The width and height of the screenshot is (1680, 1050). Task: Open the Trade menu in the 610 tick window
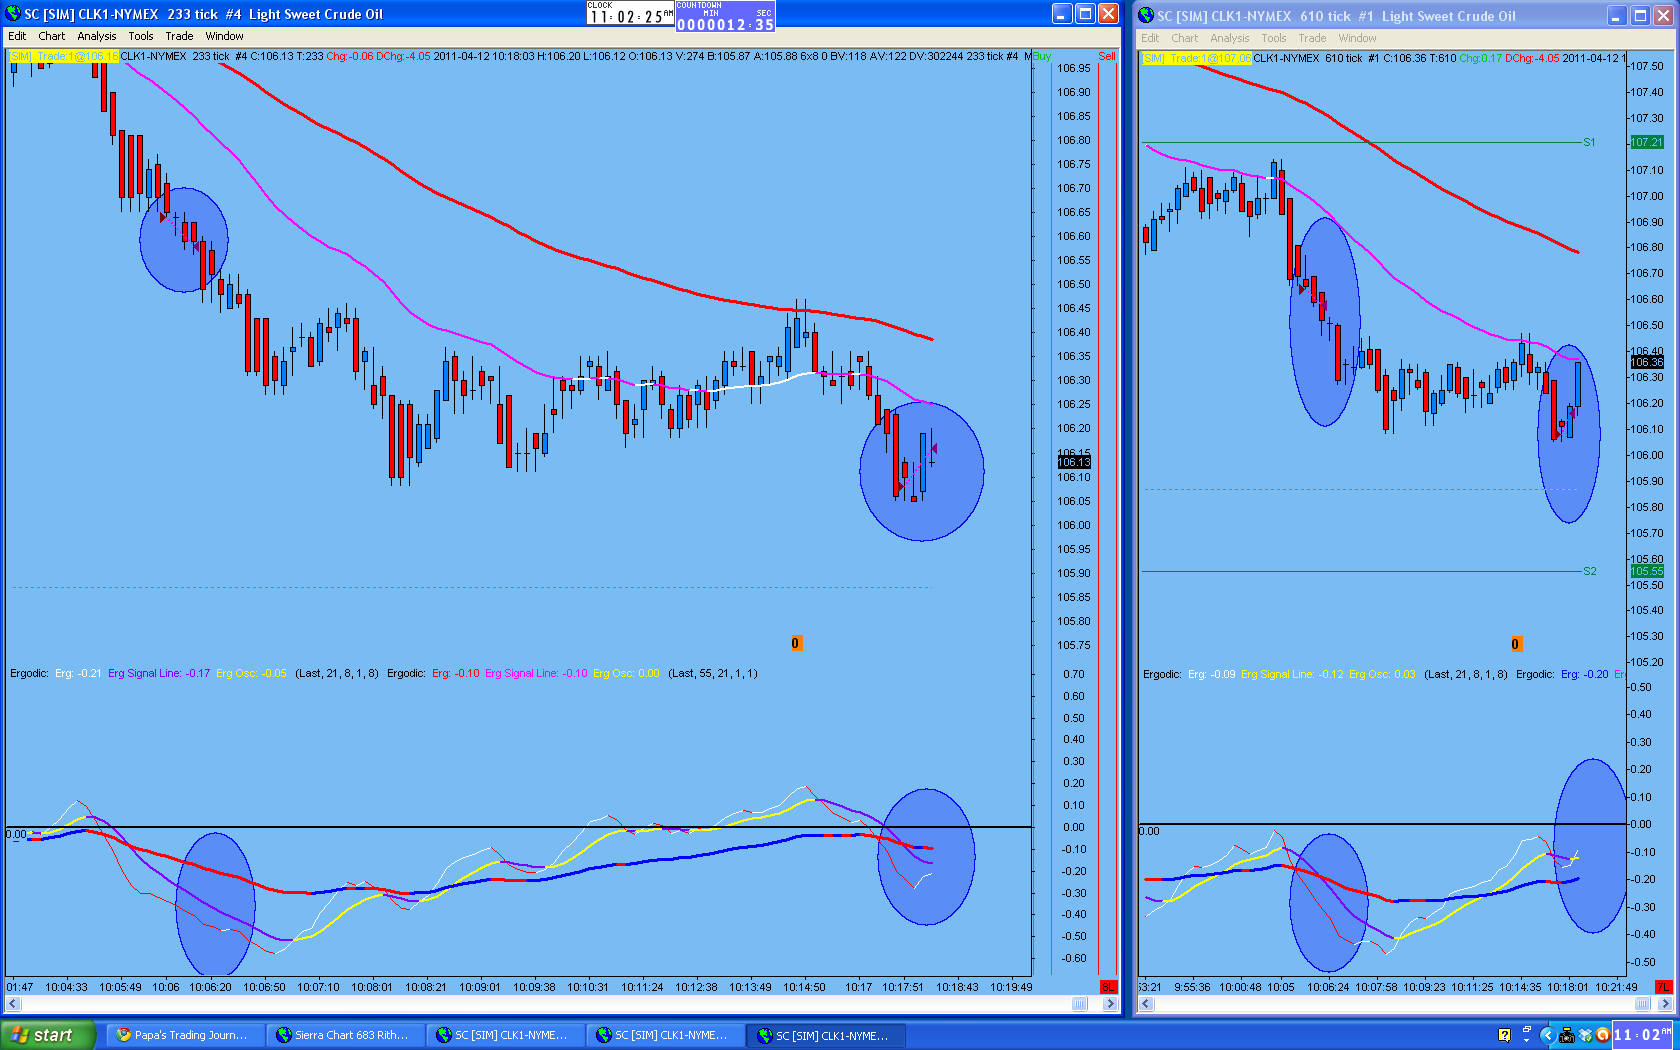[x=1312, y=38]
